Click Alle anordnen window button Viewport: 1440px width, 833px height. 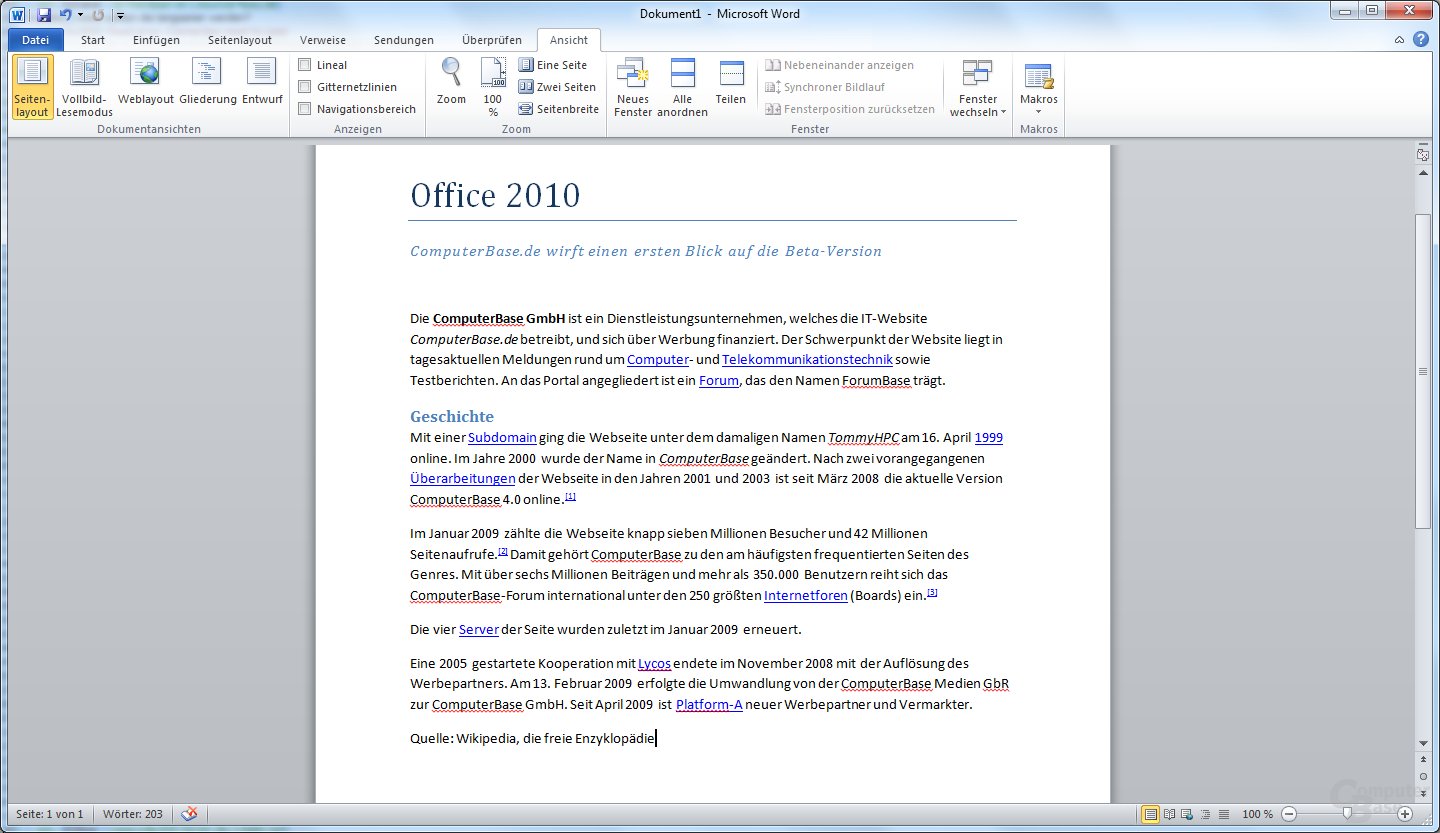click(x=683, y=87)
